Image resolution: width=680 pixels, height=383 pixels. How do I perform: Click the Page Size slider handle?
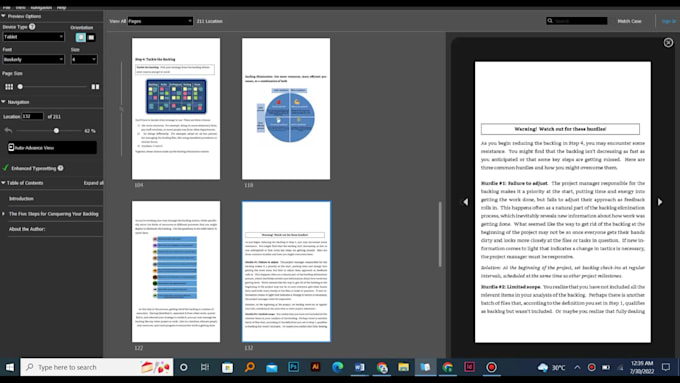point(20,87)
